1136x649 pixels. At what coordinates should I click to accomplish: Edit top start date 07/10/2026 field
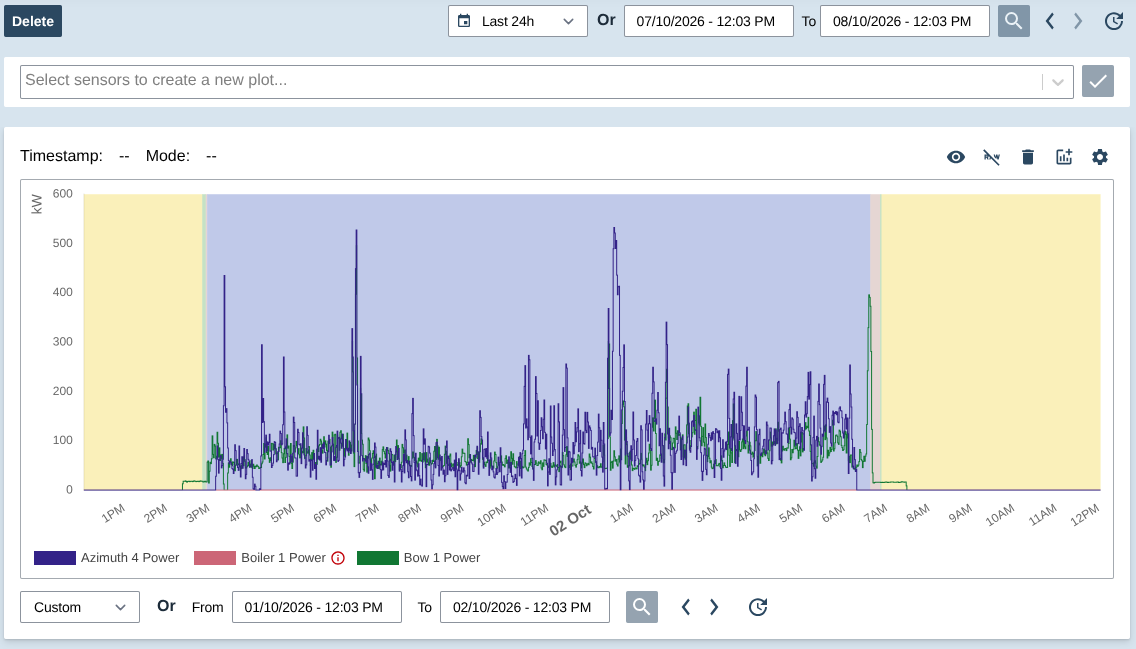(x=709, y=21)
